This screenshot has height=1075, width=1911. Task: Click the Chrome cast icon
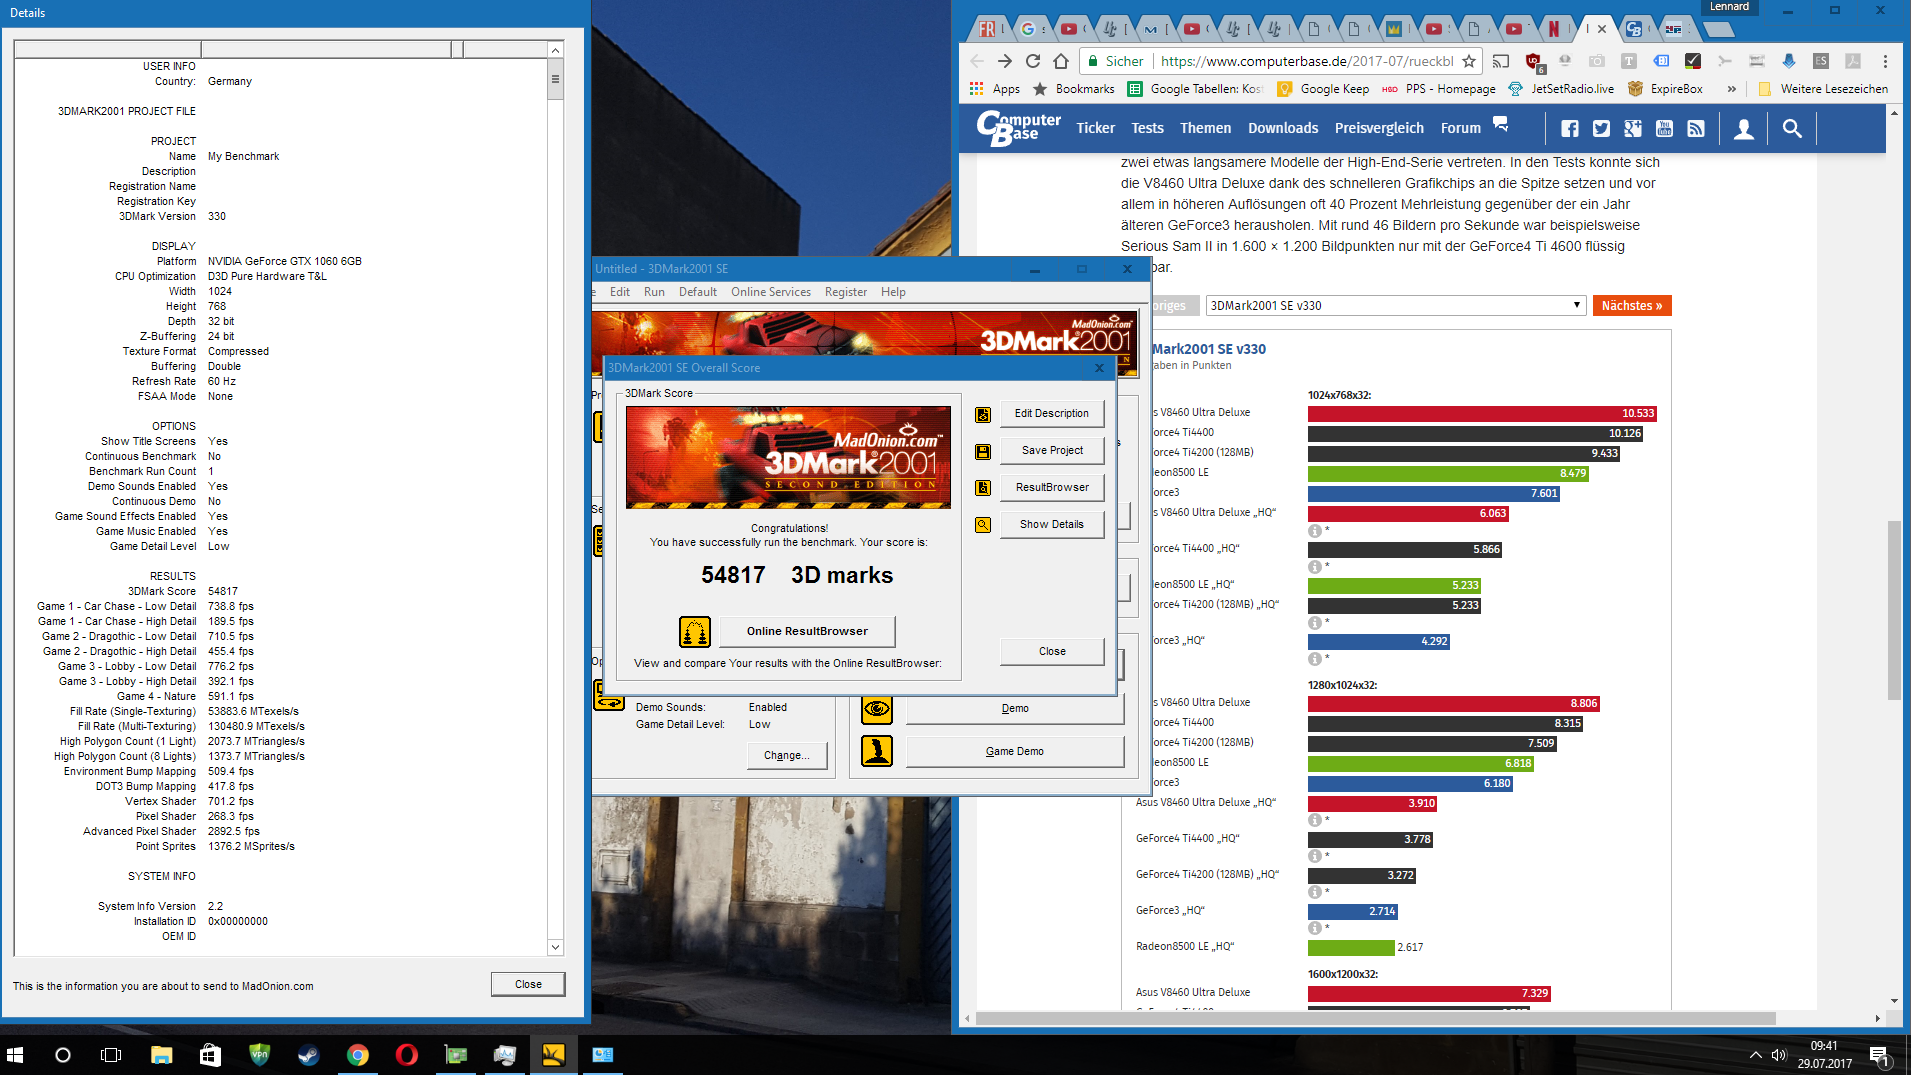tap(1501, 61)
